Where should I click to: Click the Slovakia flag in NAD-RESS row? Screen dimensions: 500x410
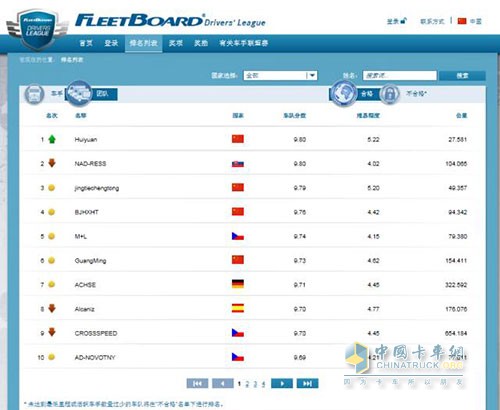[238, 164]
